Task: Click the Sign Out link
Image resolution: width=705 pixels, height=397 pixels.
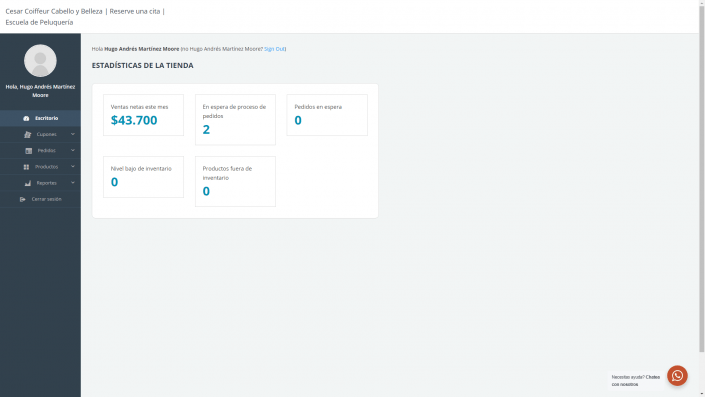Action: coord(274,49)
